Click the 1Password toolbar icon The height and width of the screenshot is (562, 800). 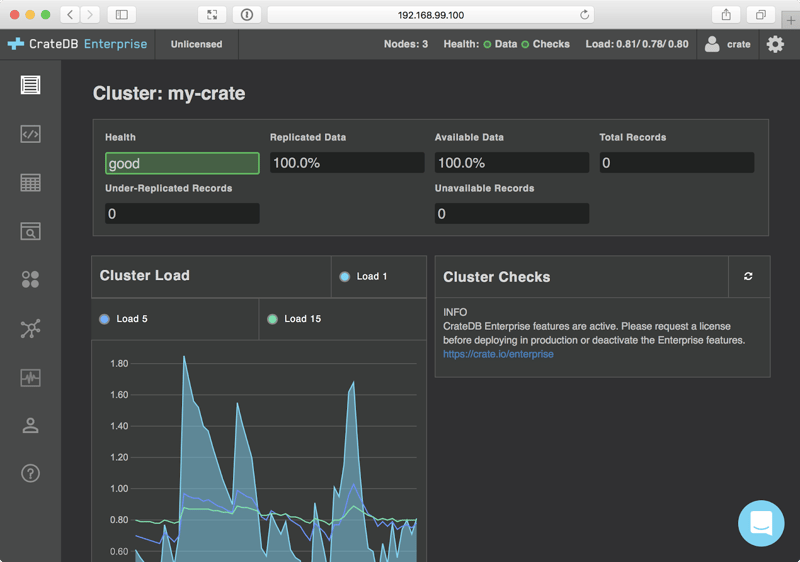(247, 15)
